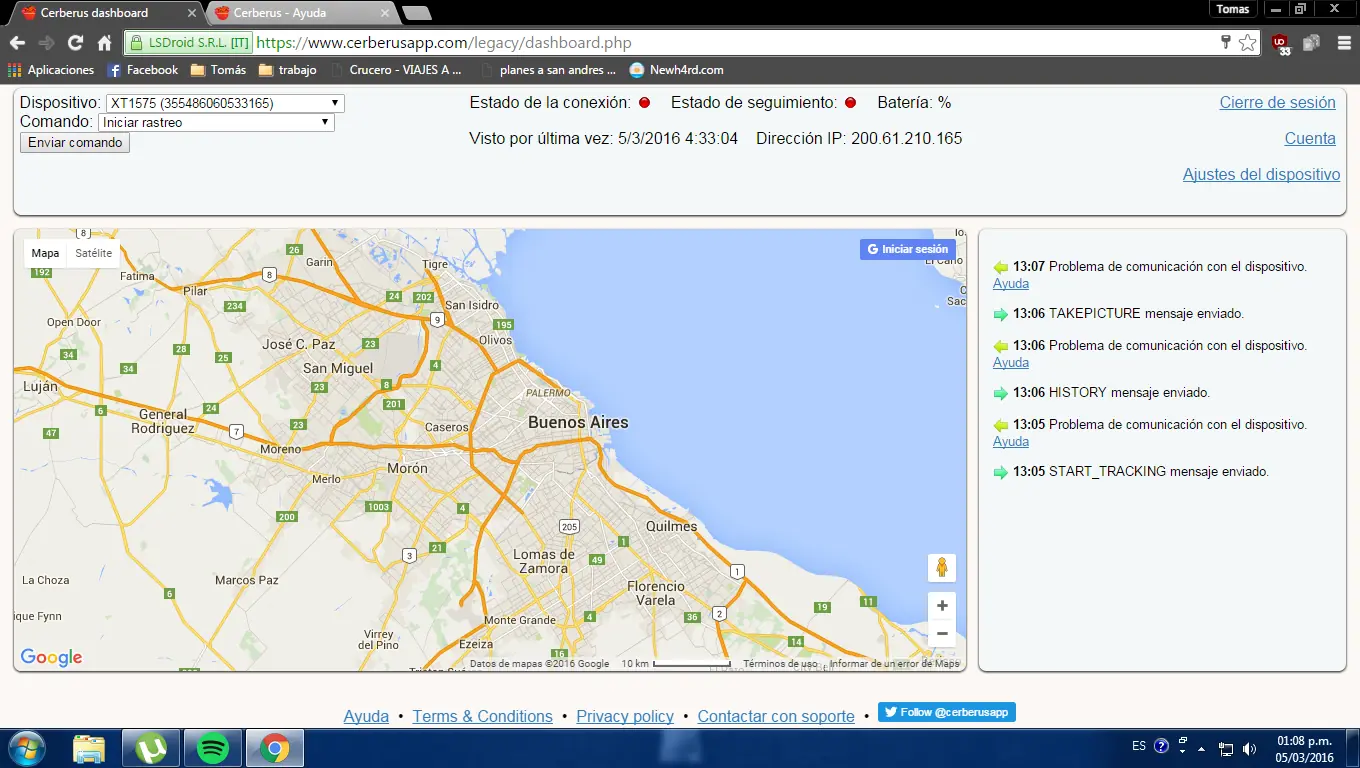Zoom out the map with minus button

942,633
